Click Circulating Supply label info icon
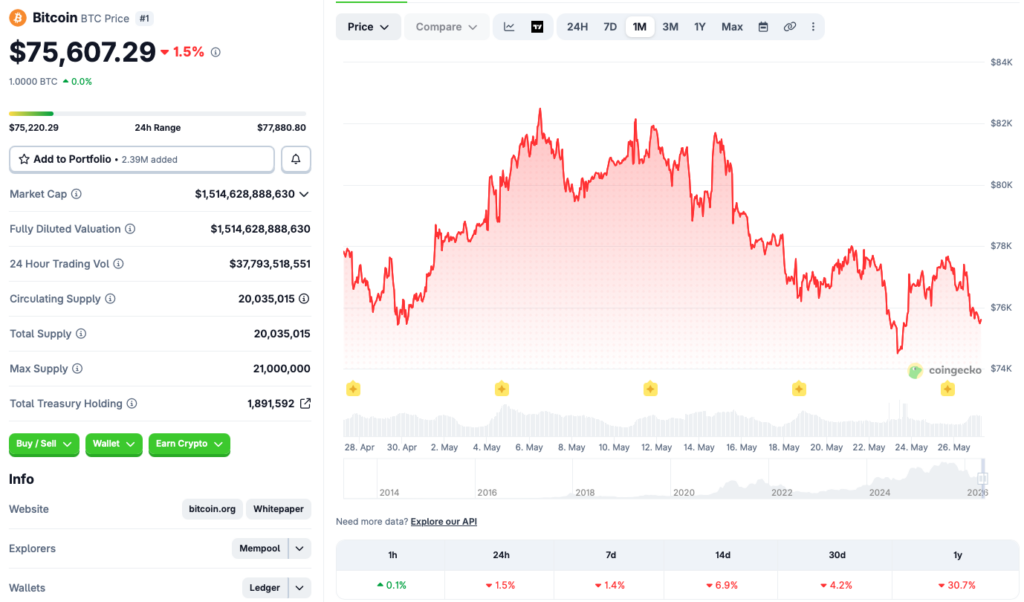The height and width of the screenshot is (602, 1024). [110, 299]
